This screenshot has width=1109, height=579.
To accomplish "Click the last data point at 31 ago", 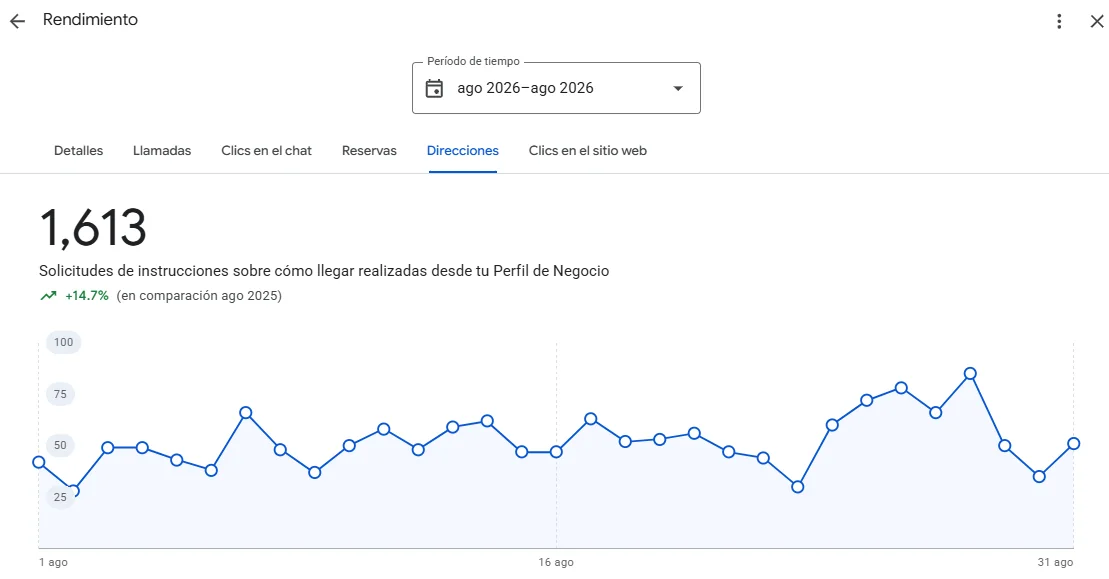I will [x=1074, y=443].
